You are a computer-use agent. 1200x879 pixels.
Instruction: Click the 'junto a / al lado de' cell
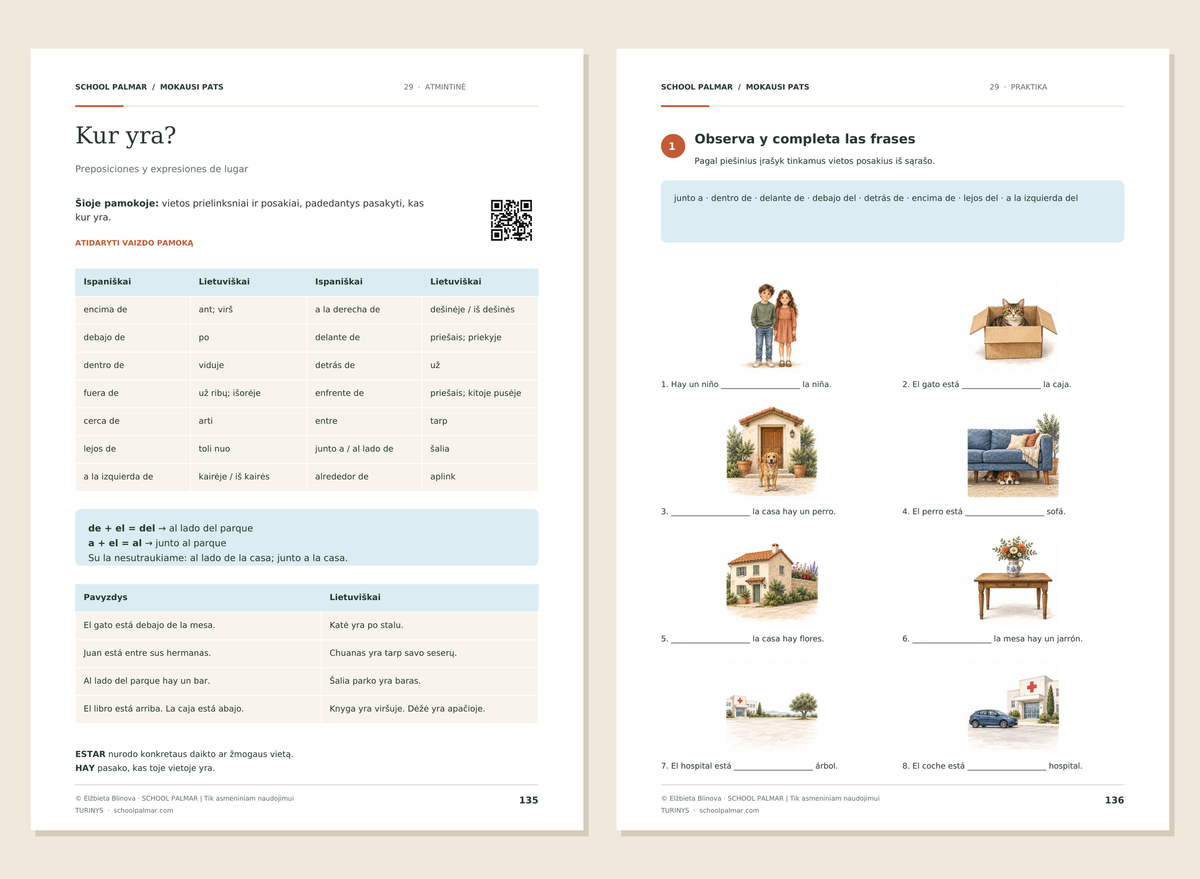pyautogui.click(x=364, y=450)
